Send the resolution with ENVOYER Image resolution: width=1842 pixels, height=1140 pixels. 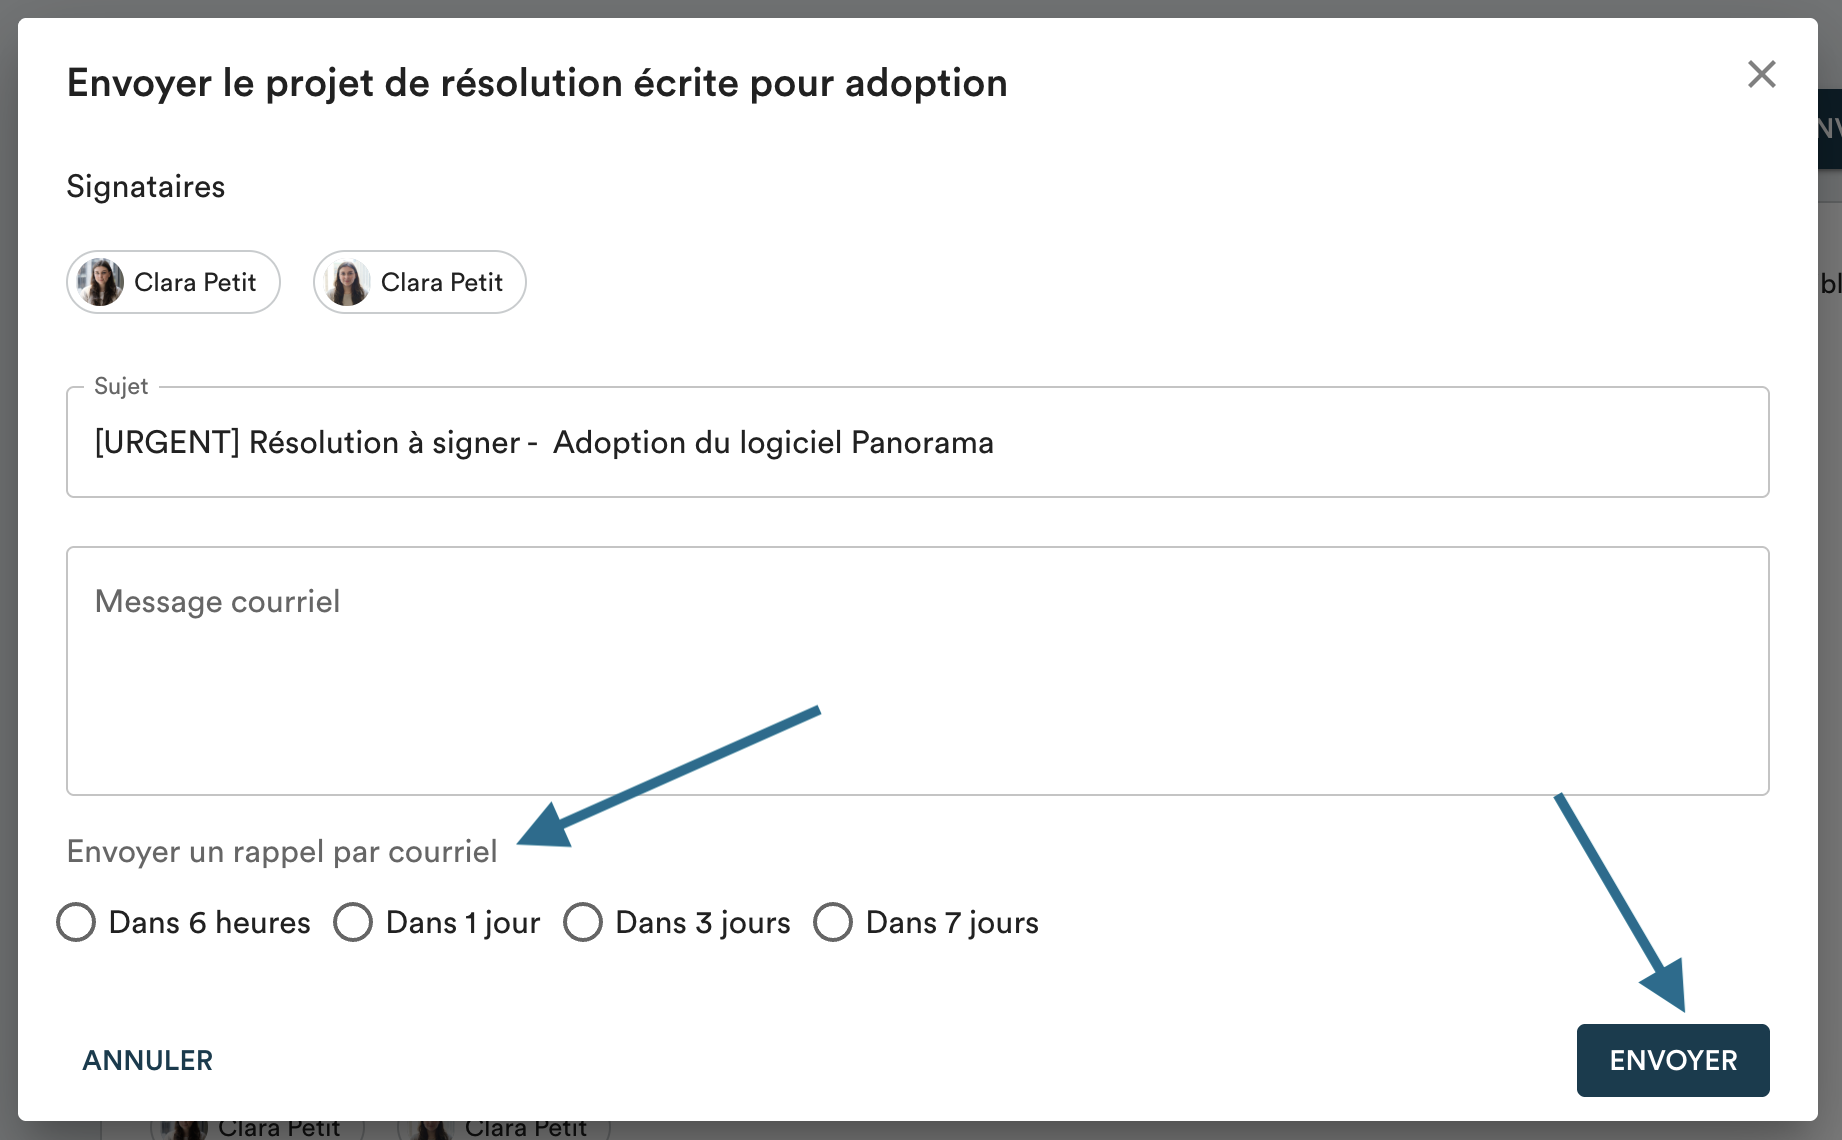(1672, 1060)
